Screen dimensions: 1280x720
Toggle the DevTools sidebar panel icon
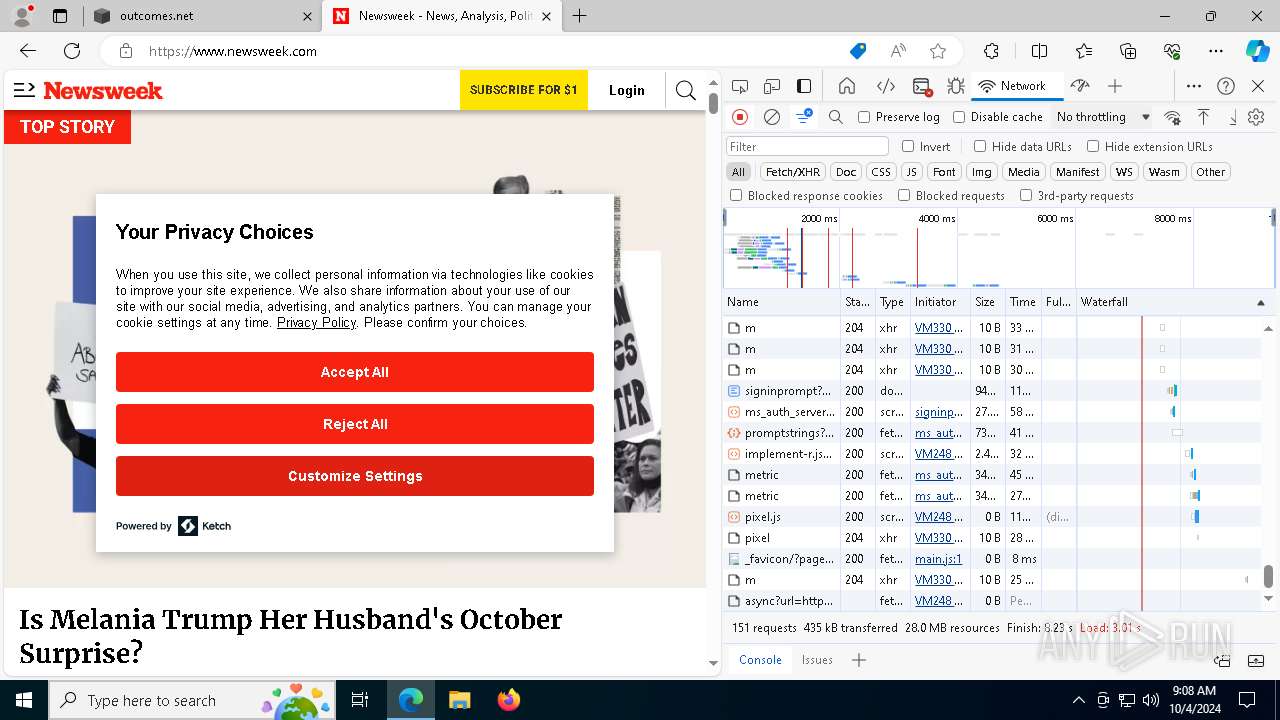coord(804,86)
